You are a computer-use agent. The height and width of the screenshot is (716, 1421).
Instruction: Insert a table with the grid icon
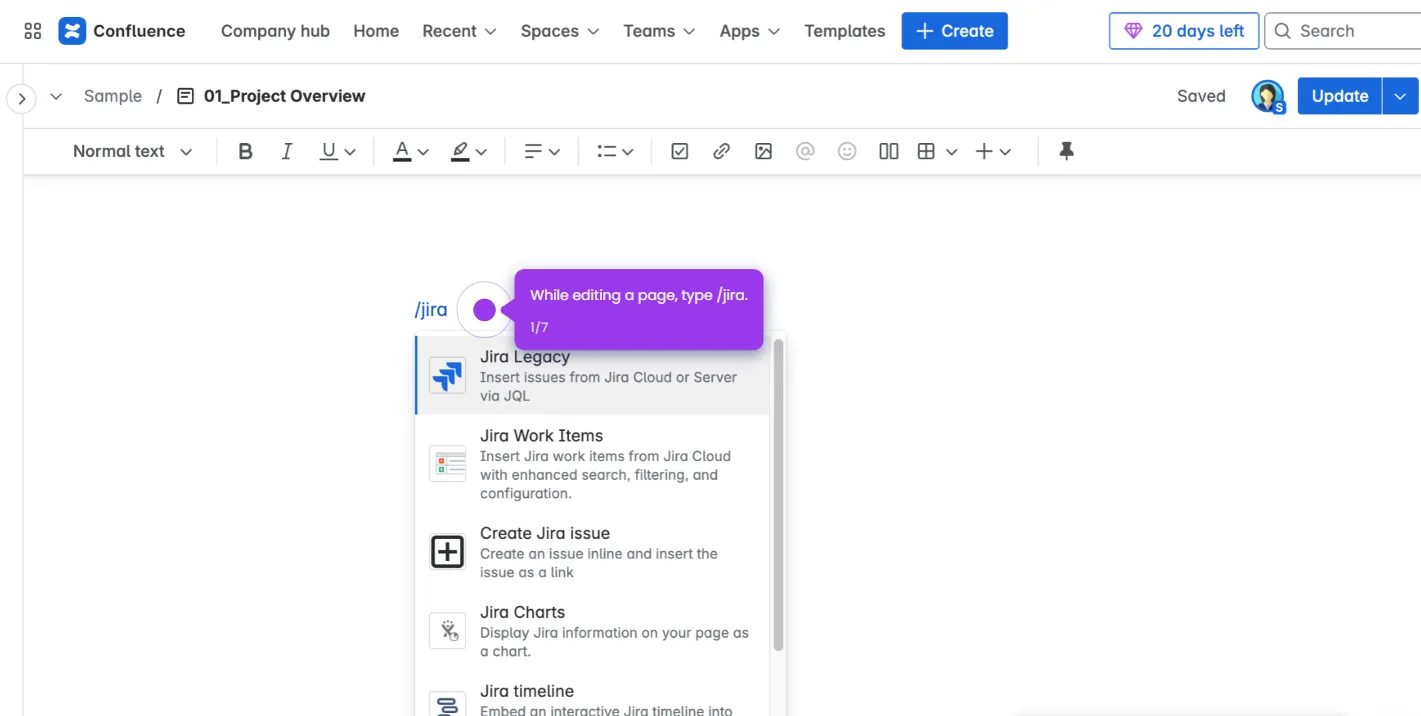(926, 151)
